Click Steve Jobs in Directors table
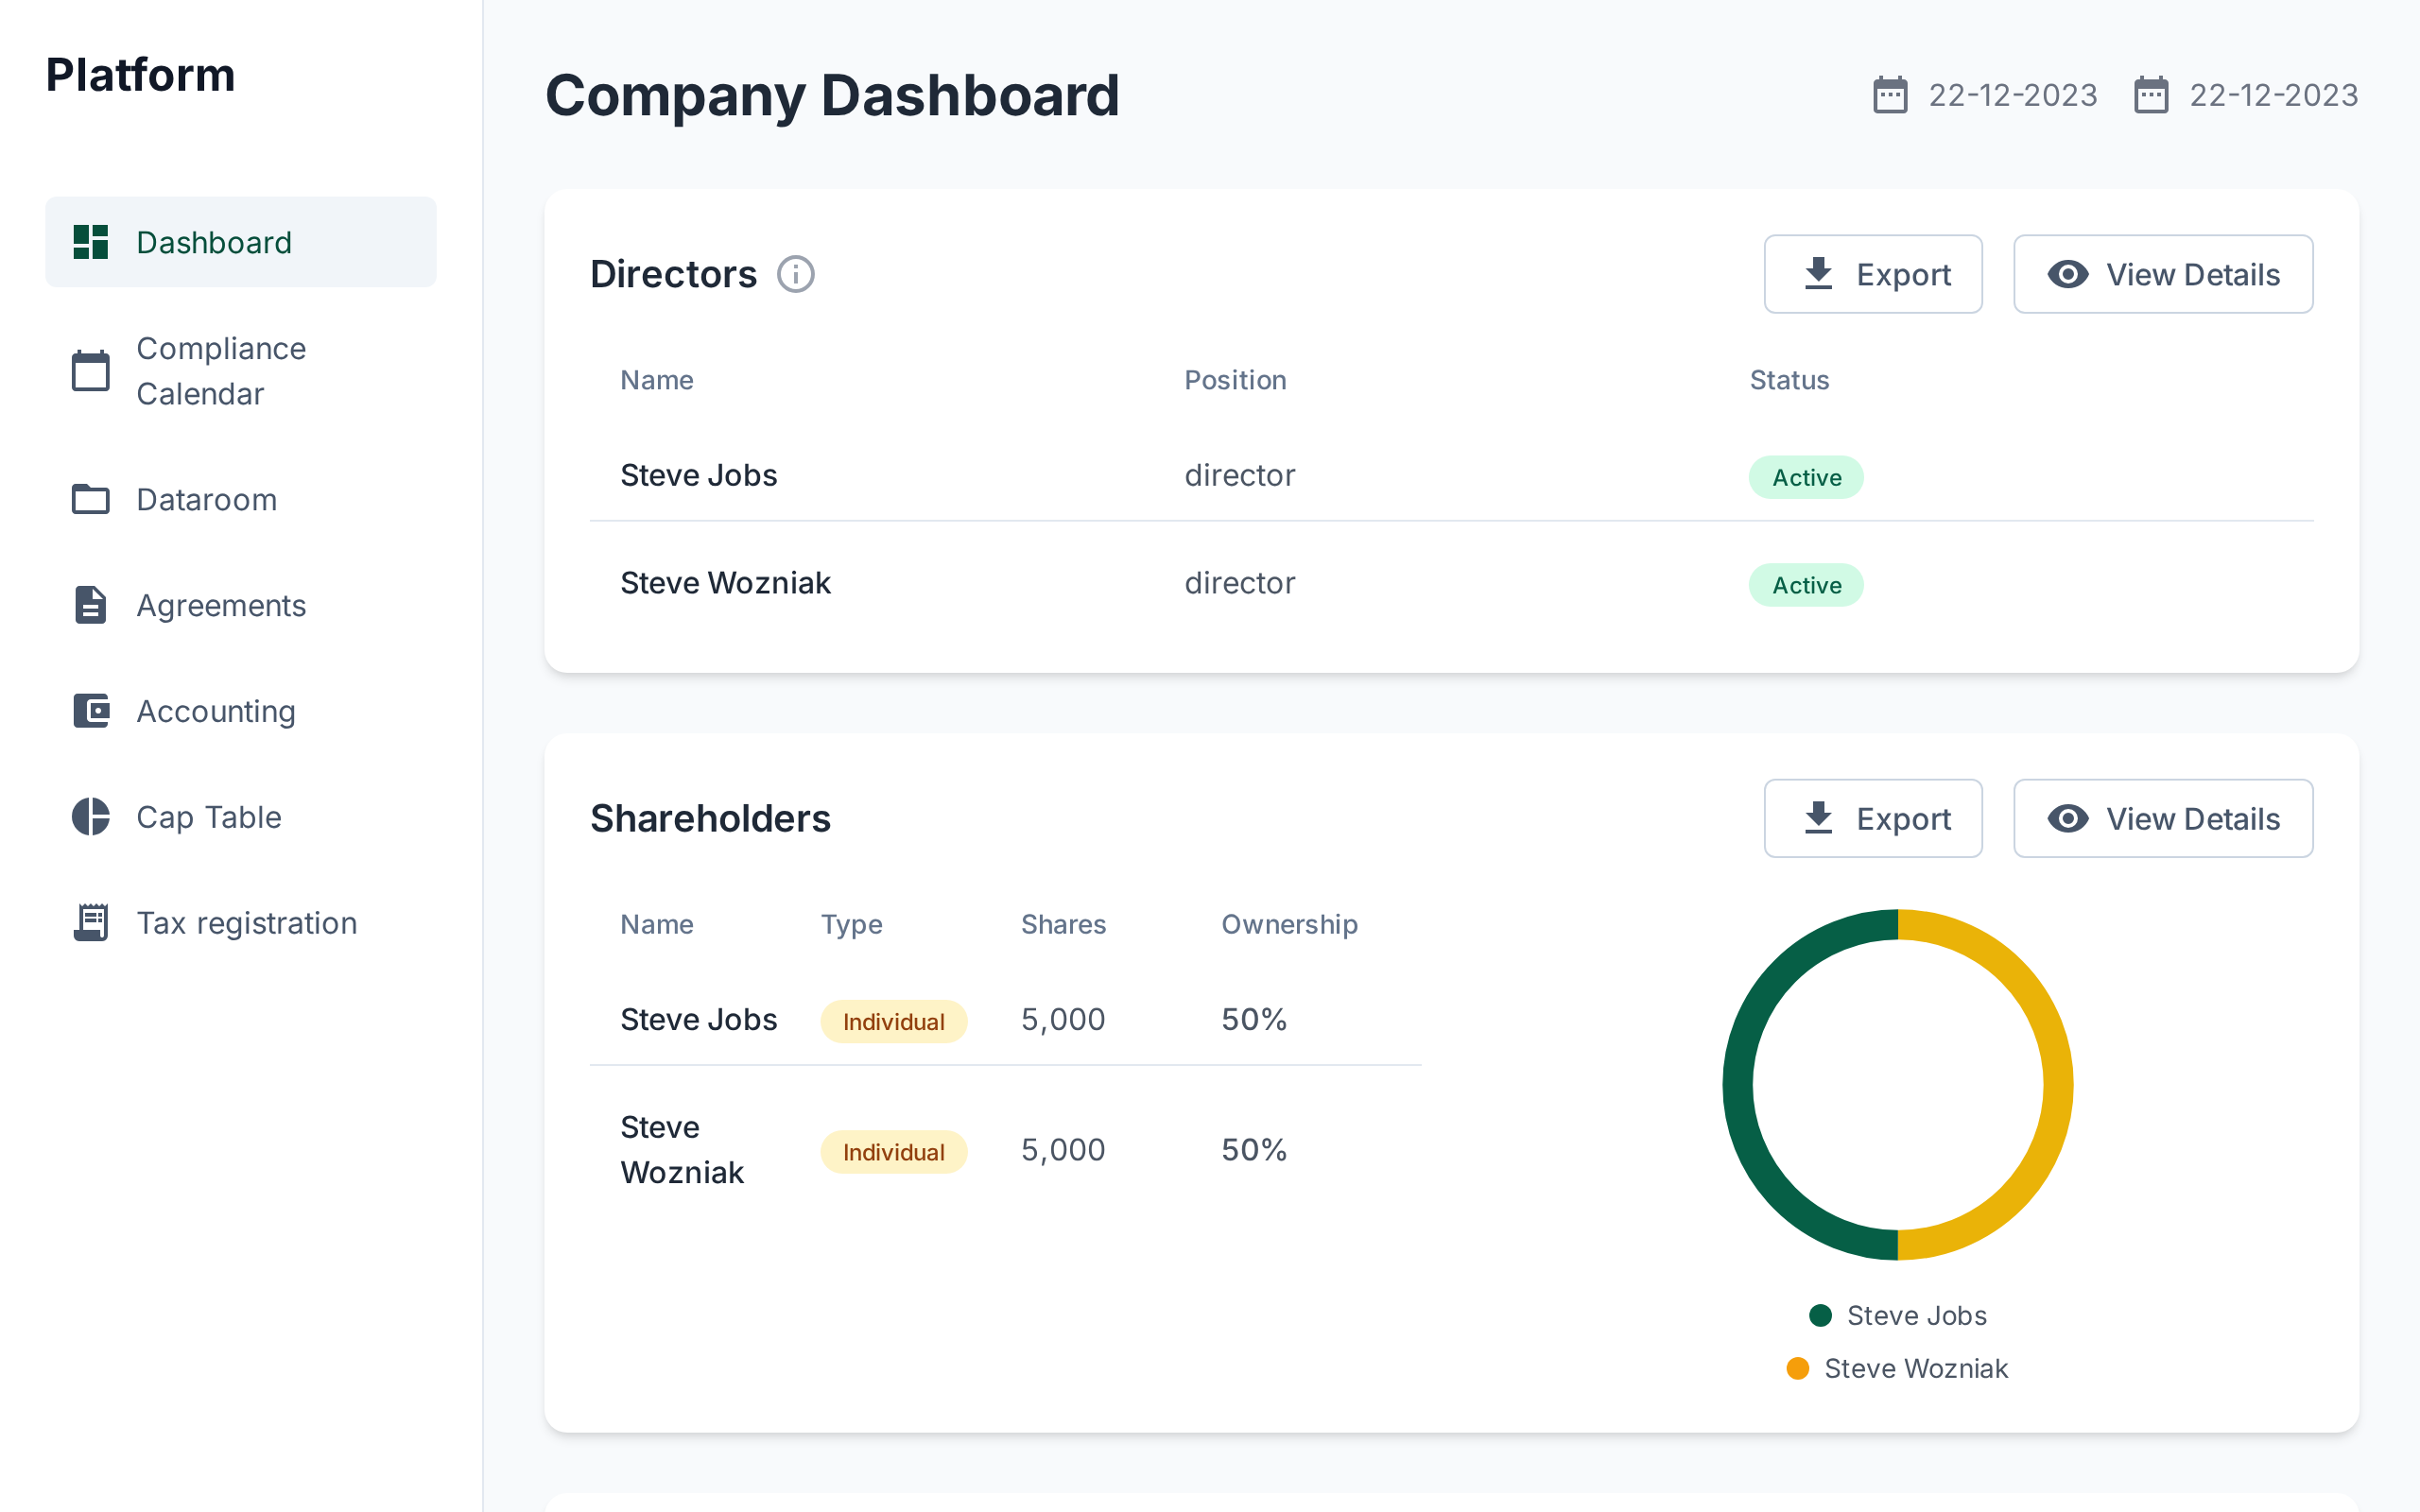 pyautogui.click(x=698, y=475)
